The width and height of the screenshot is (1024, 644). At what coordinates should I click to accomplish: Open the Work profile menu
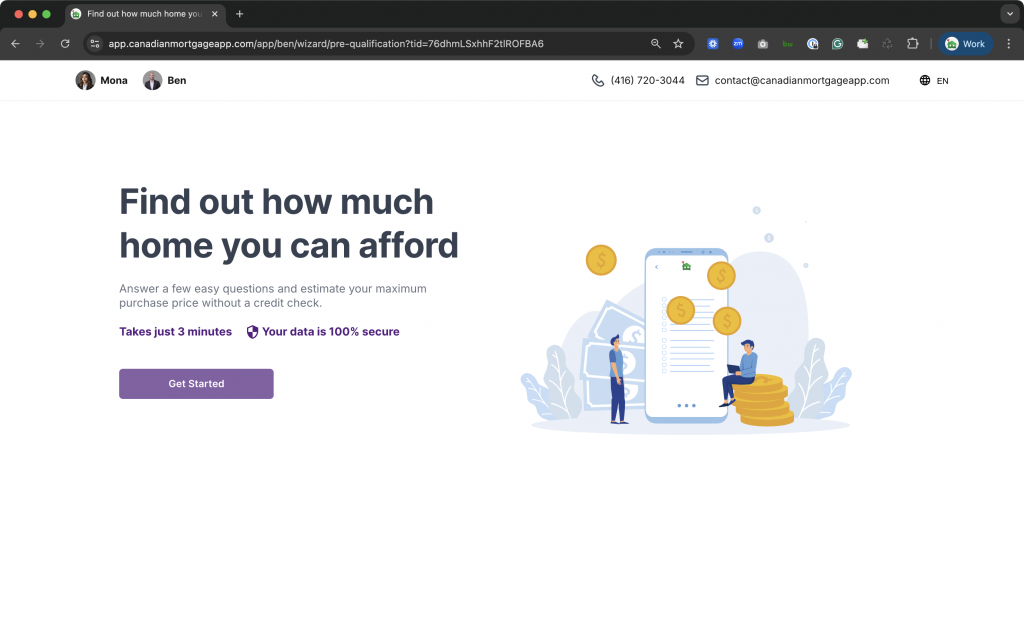click(x=965, y=44)
